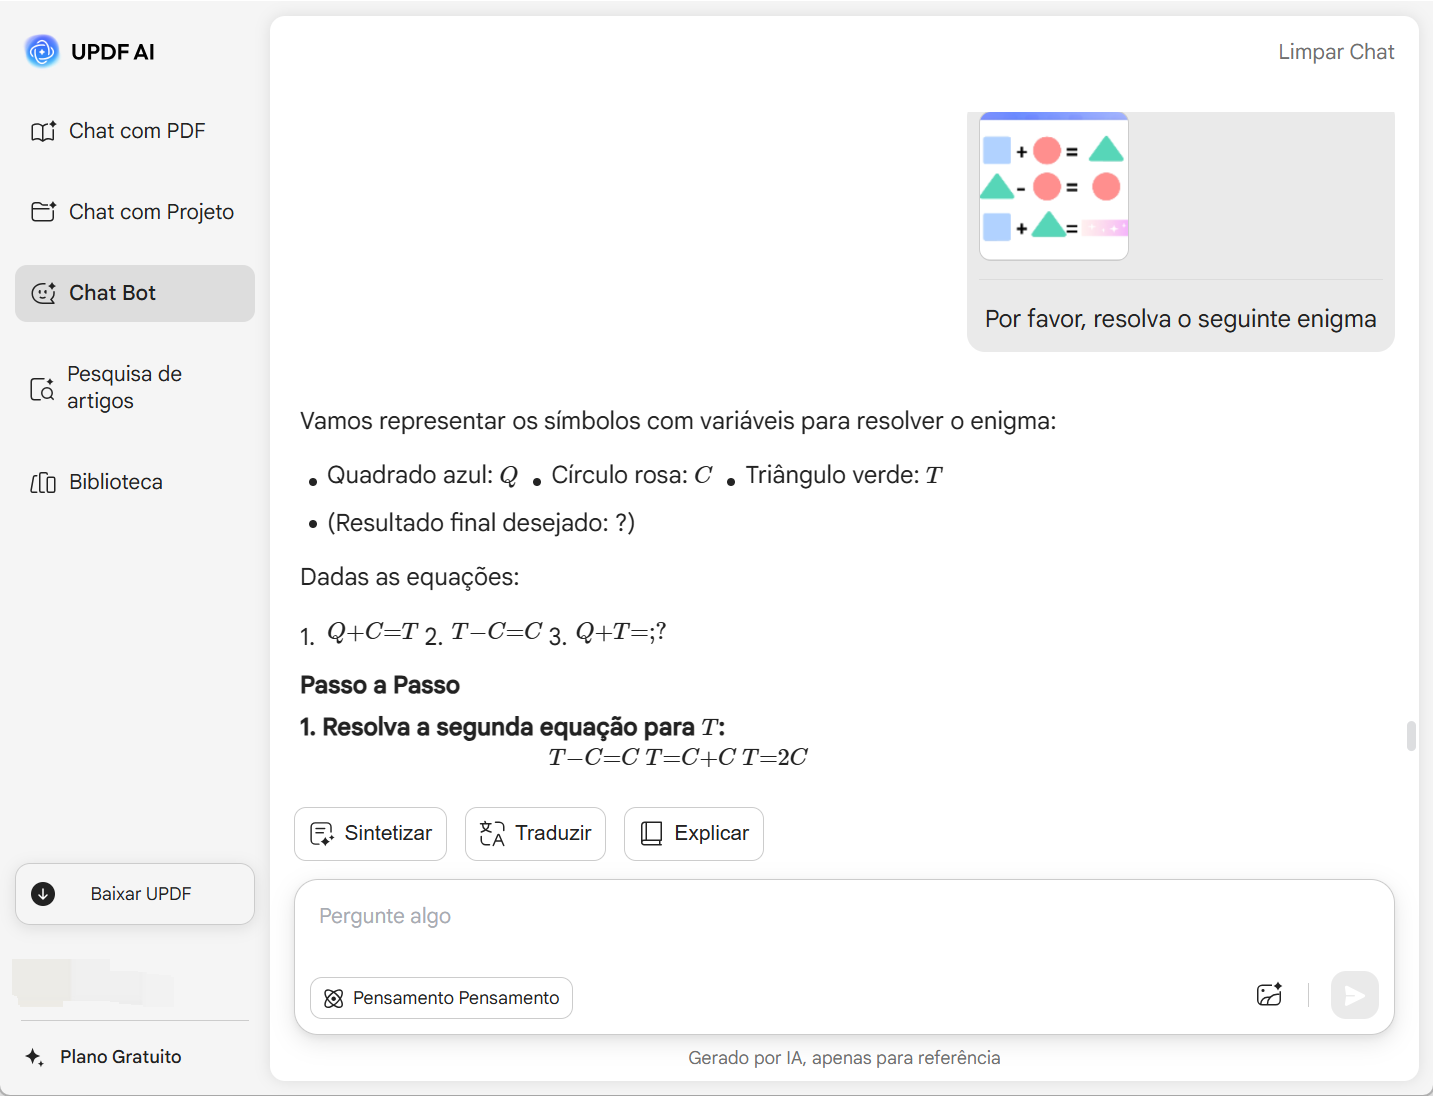Click the Plano Gratuito plan label

tap(121, 1057)
